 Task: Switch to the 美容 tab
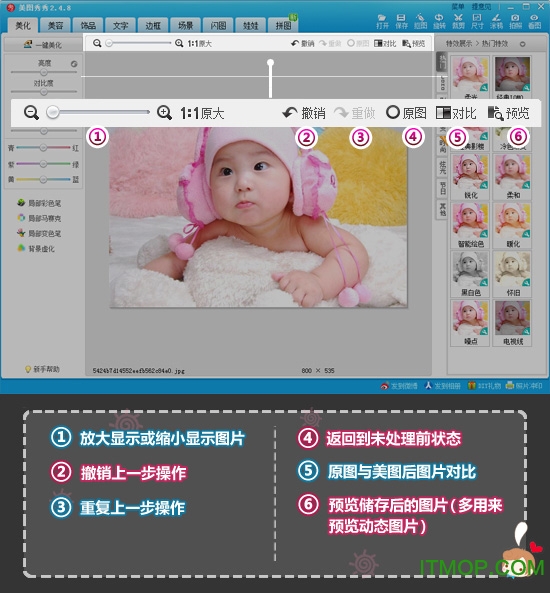55,25
